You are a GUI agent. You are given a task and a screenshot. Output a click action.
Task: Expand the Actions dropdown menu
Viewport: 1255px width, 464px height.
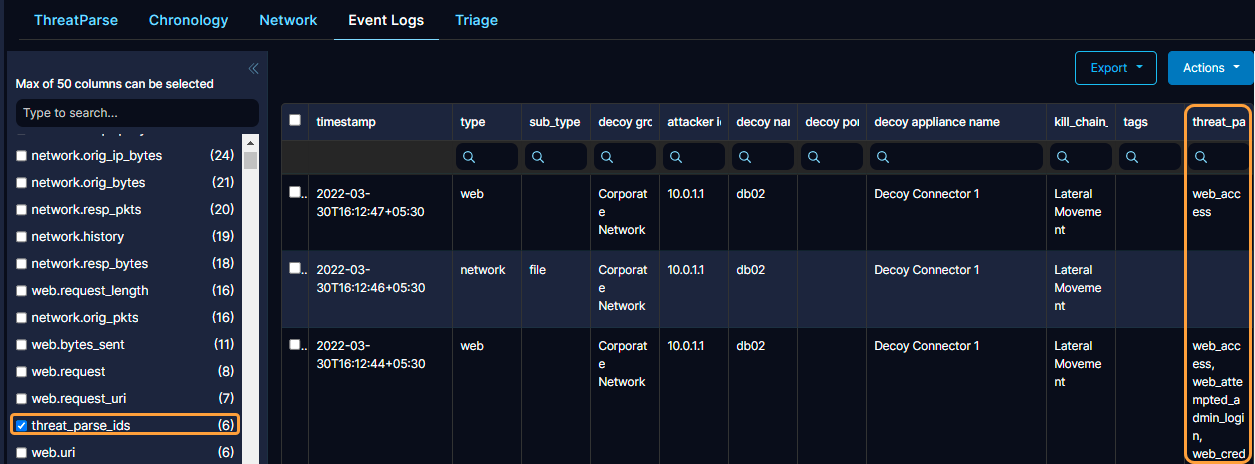[x=1210, y=68]
